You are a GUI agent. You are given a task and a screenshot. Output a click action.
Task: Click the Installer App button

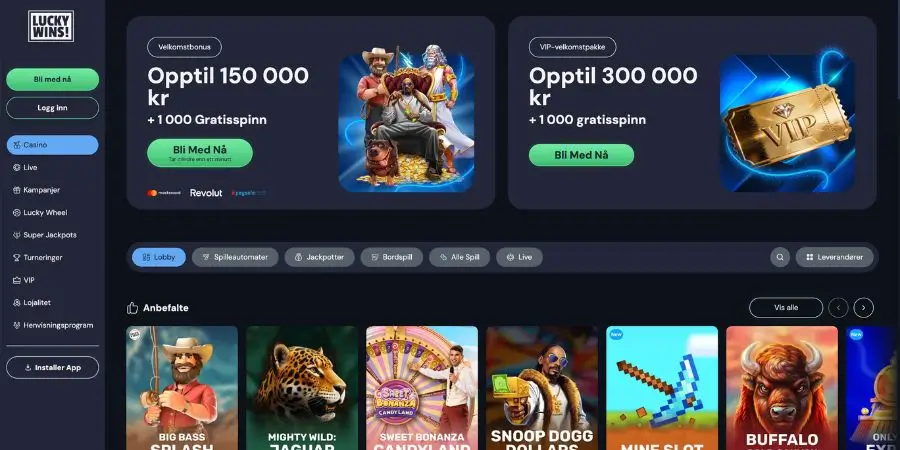point(52,367)
